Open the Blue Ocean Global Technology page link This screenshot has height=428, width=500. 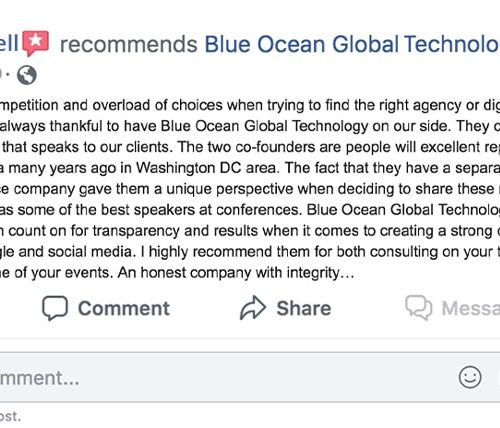tap(352, 44)
